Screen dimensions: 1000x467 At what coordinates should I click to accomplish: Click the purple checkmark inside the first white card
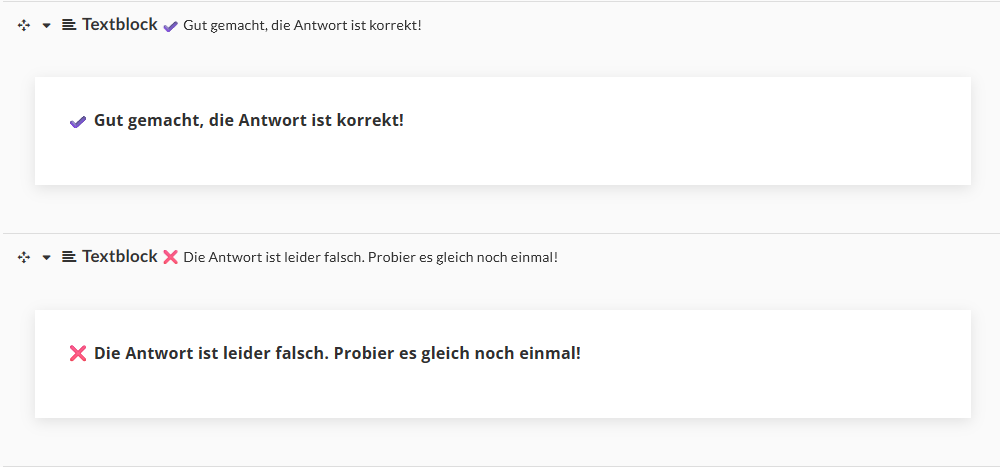point(77,121)
